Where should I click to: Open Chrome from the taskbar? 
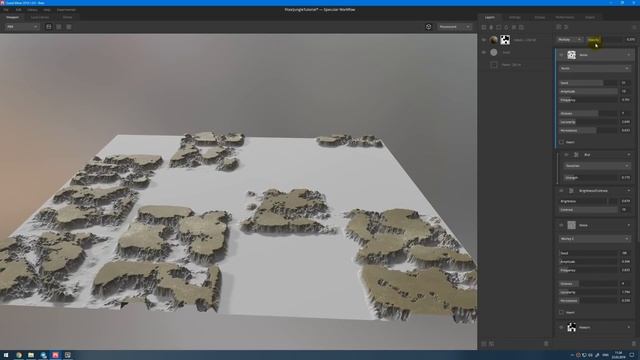(19, 355)
